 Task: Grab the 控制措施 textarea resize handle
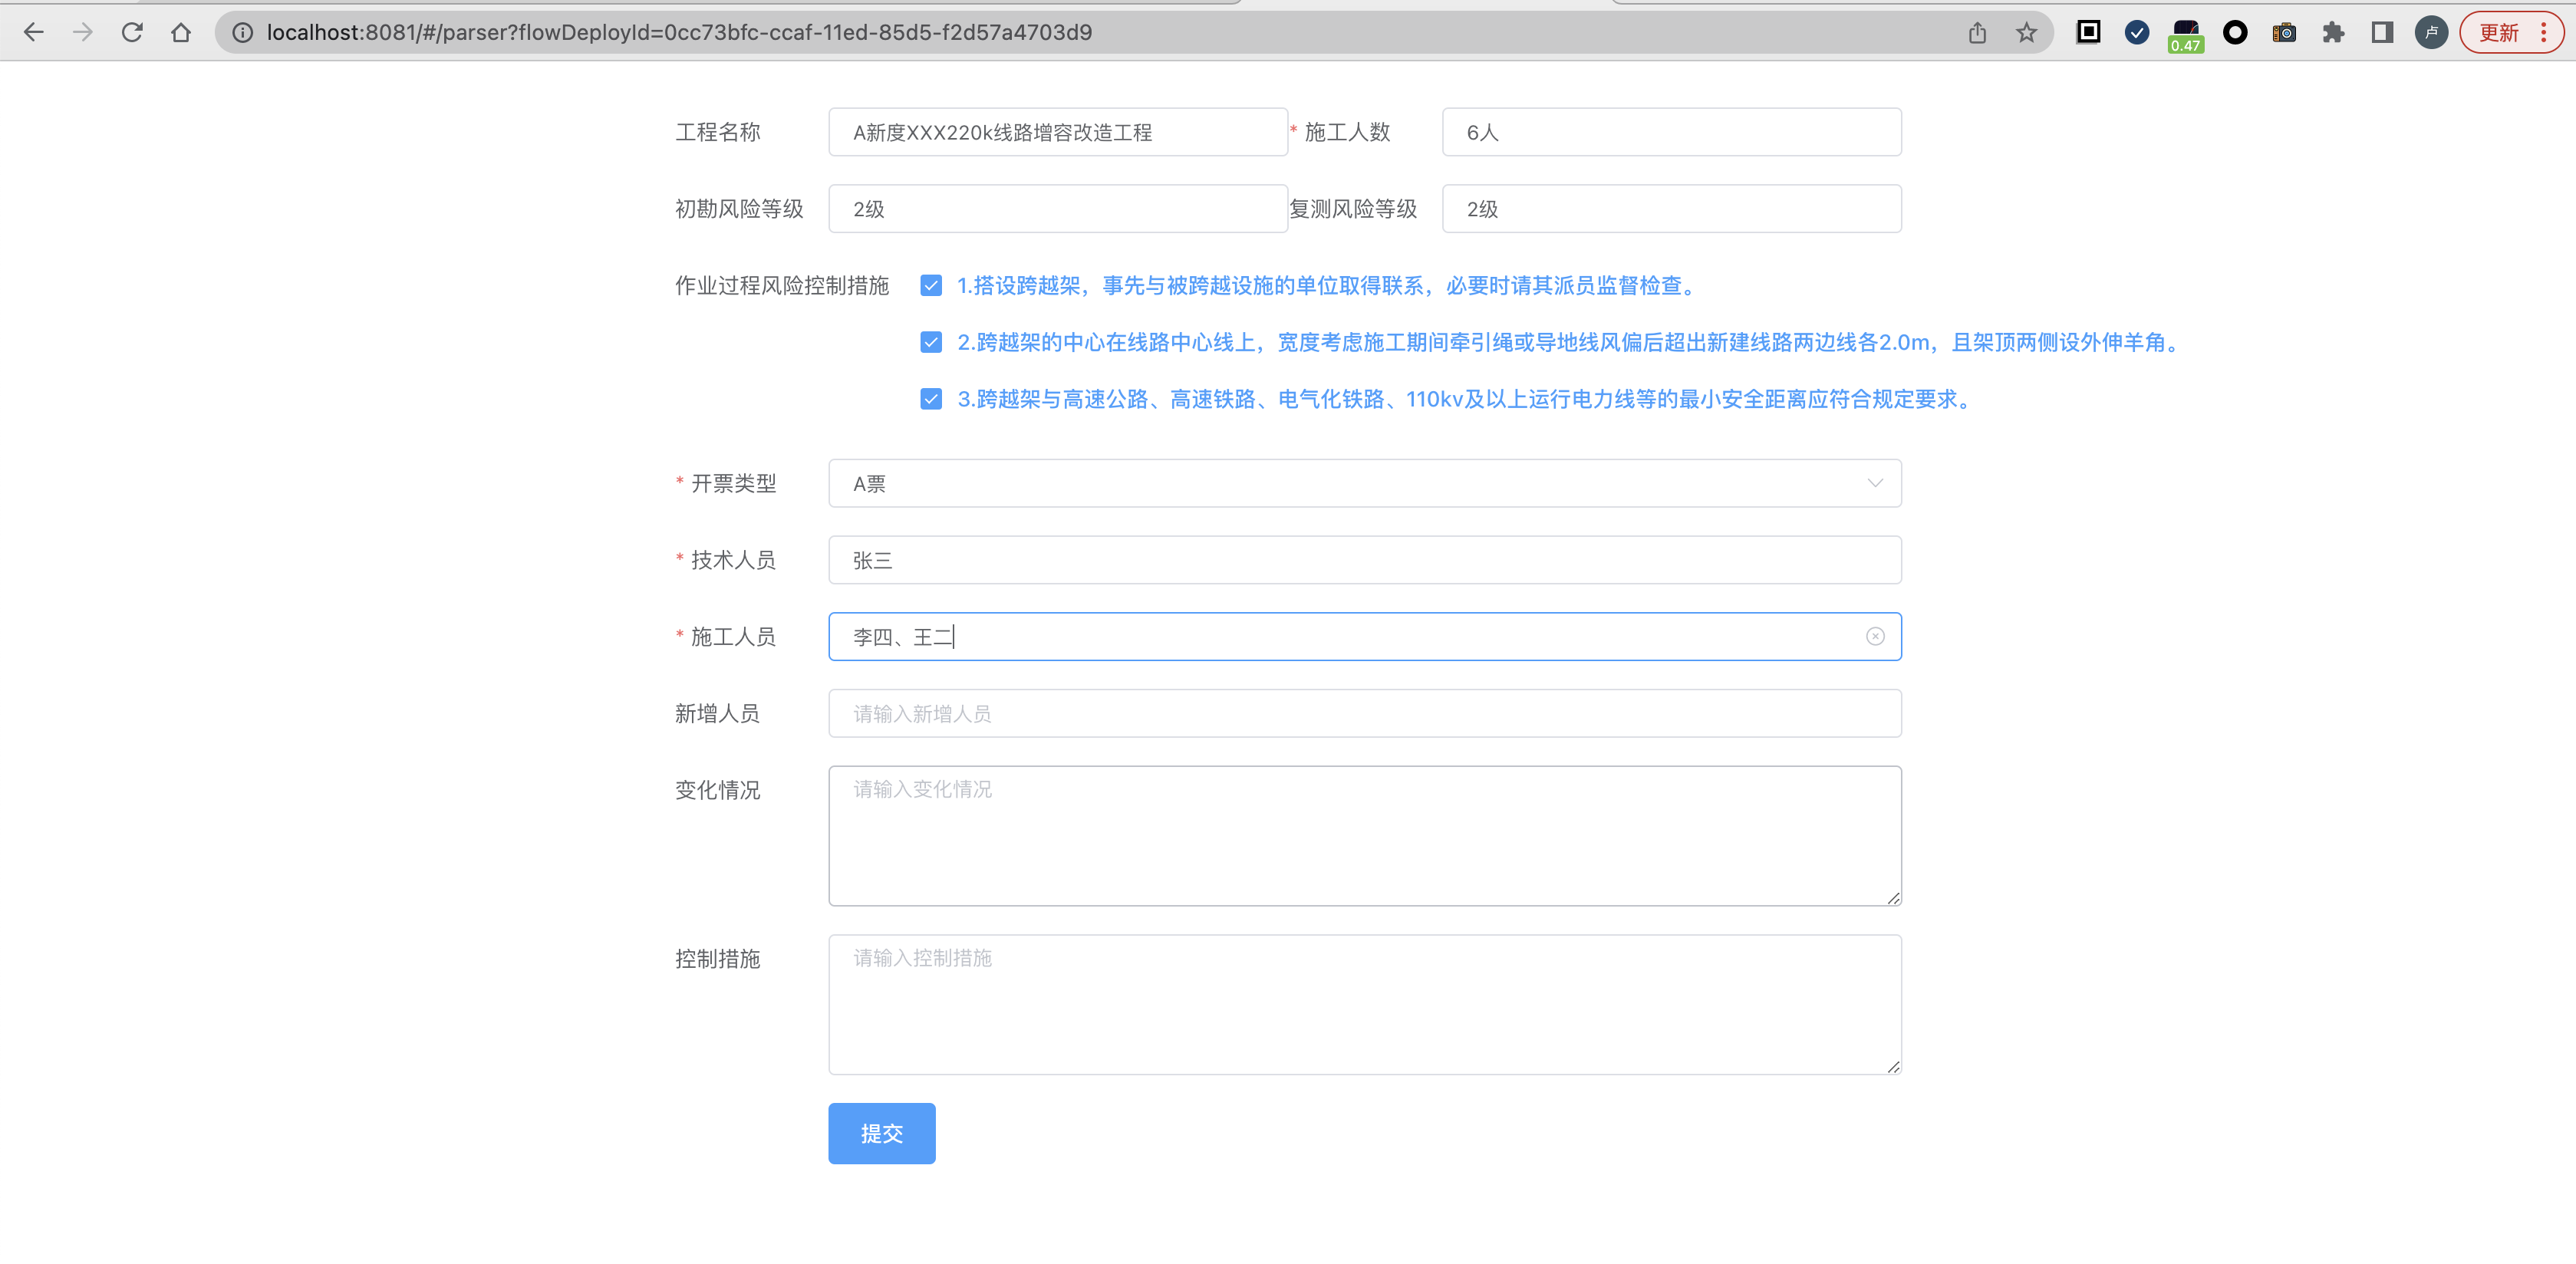(x=1893, y=1067)
